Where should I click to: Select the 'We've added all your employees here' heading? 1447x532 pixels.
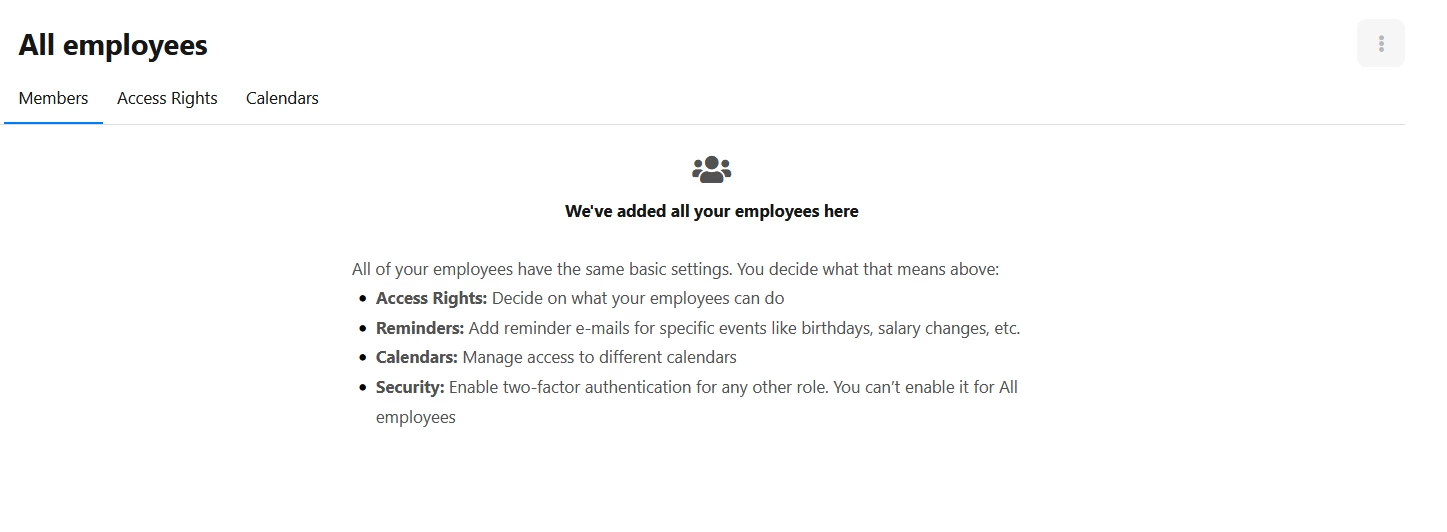pos(711,211)
